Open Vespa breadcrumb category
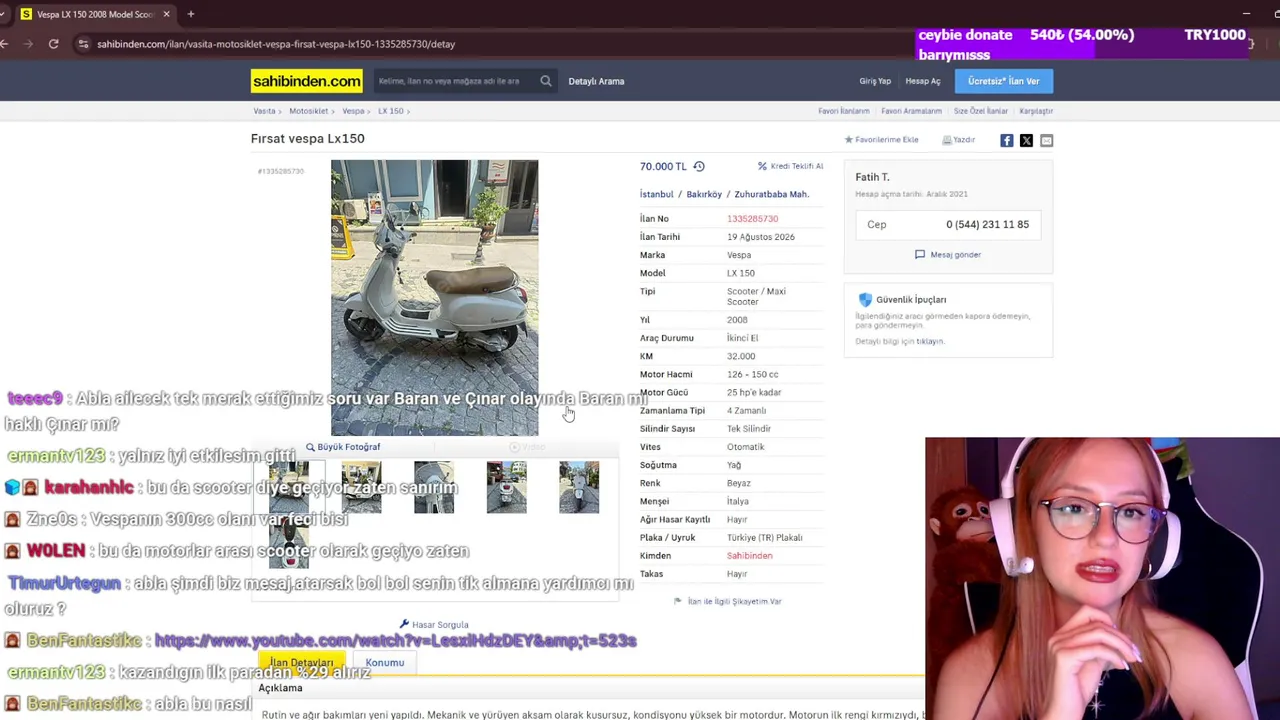This screenshot has height=720, width=1280. pyautogui.click(x=353, y=111)
